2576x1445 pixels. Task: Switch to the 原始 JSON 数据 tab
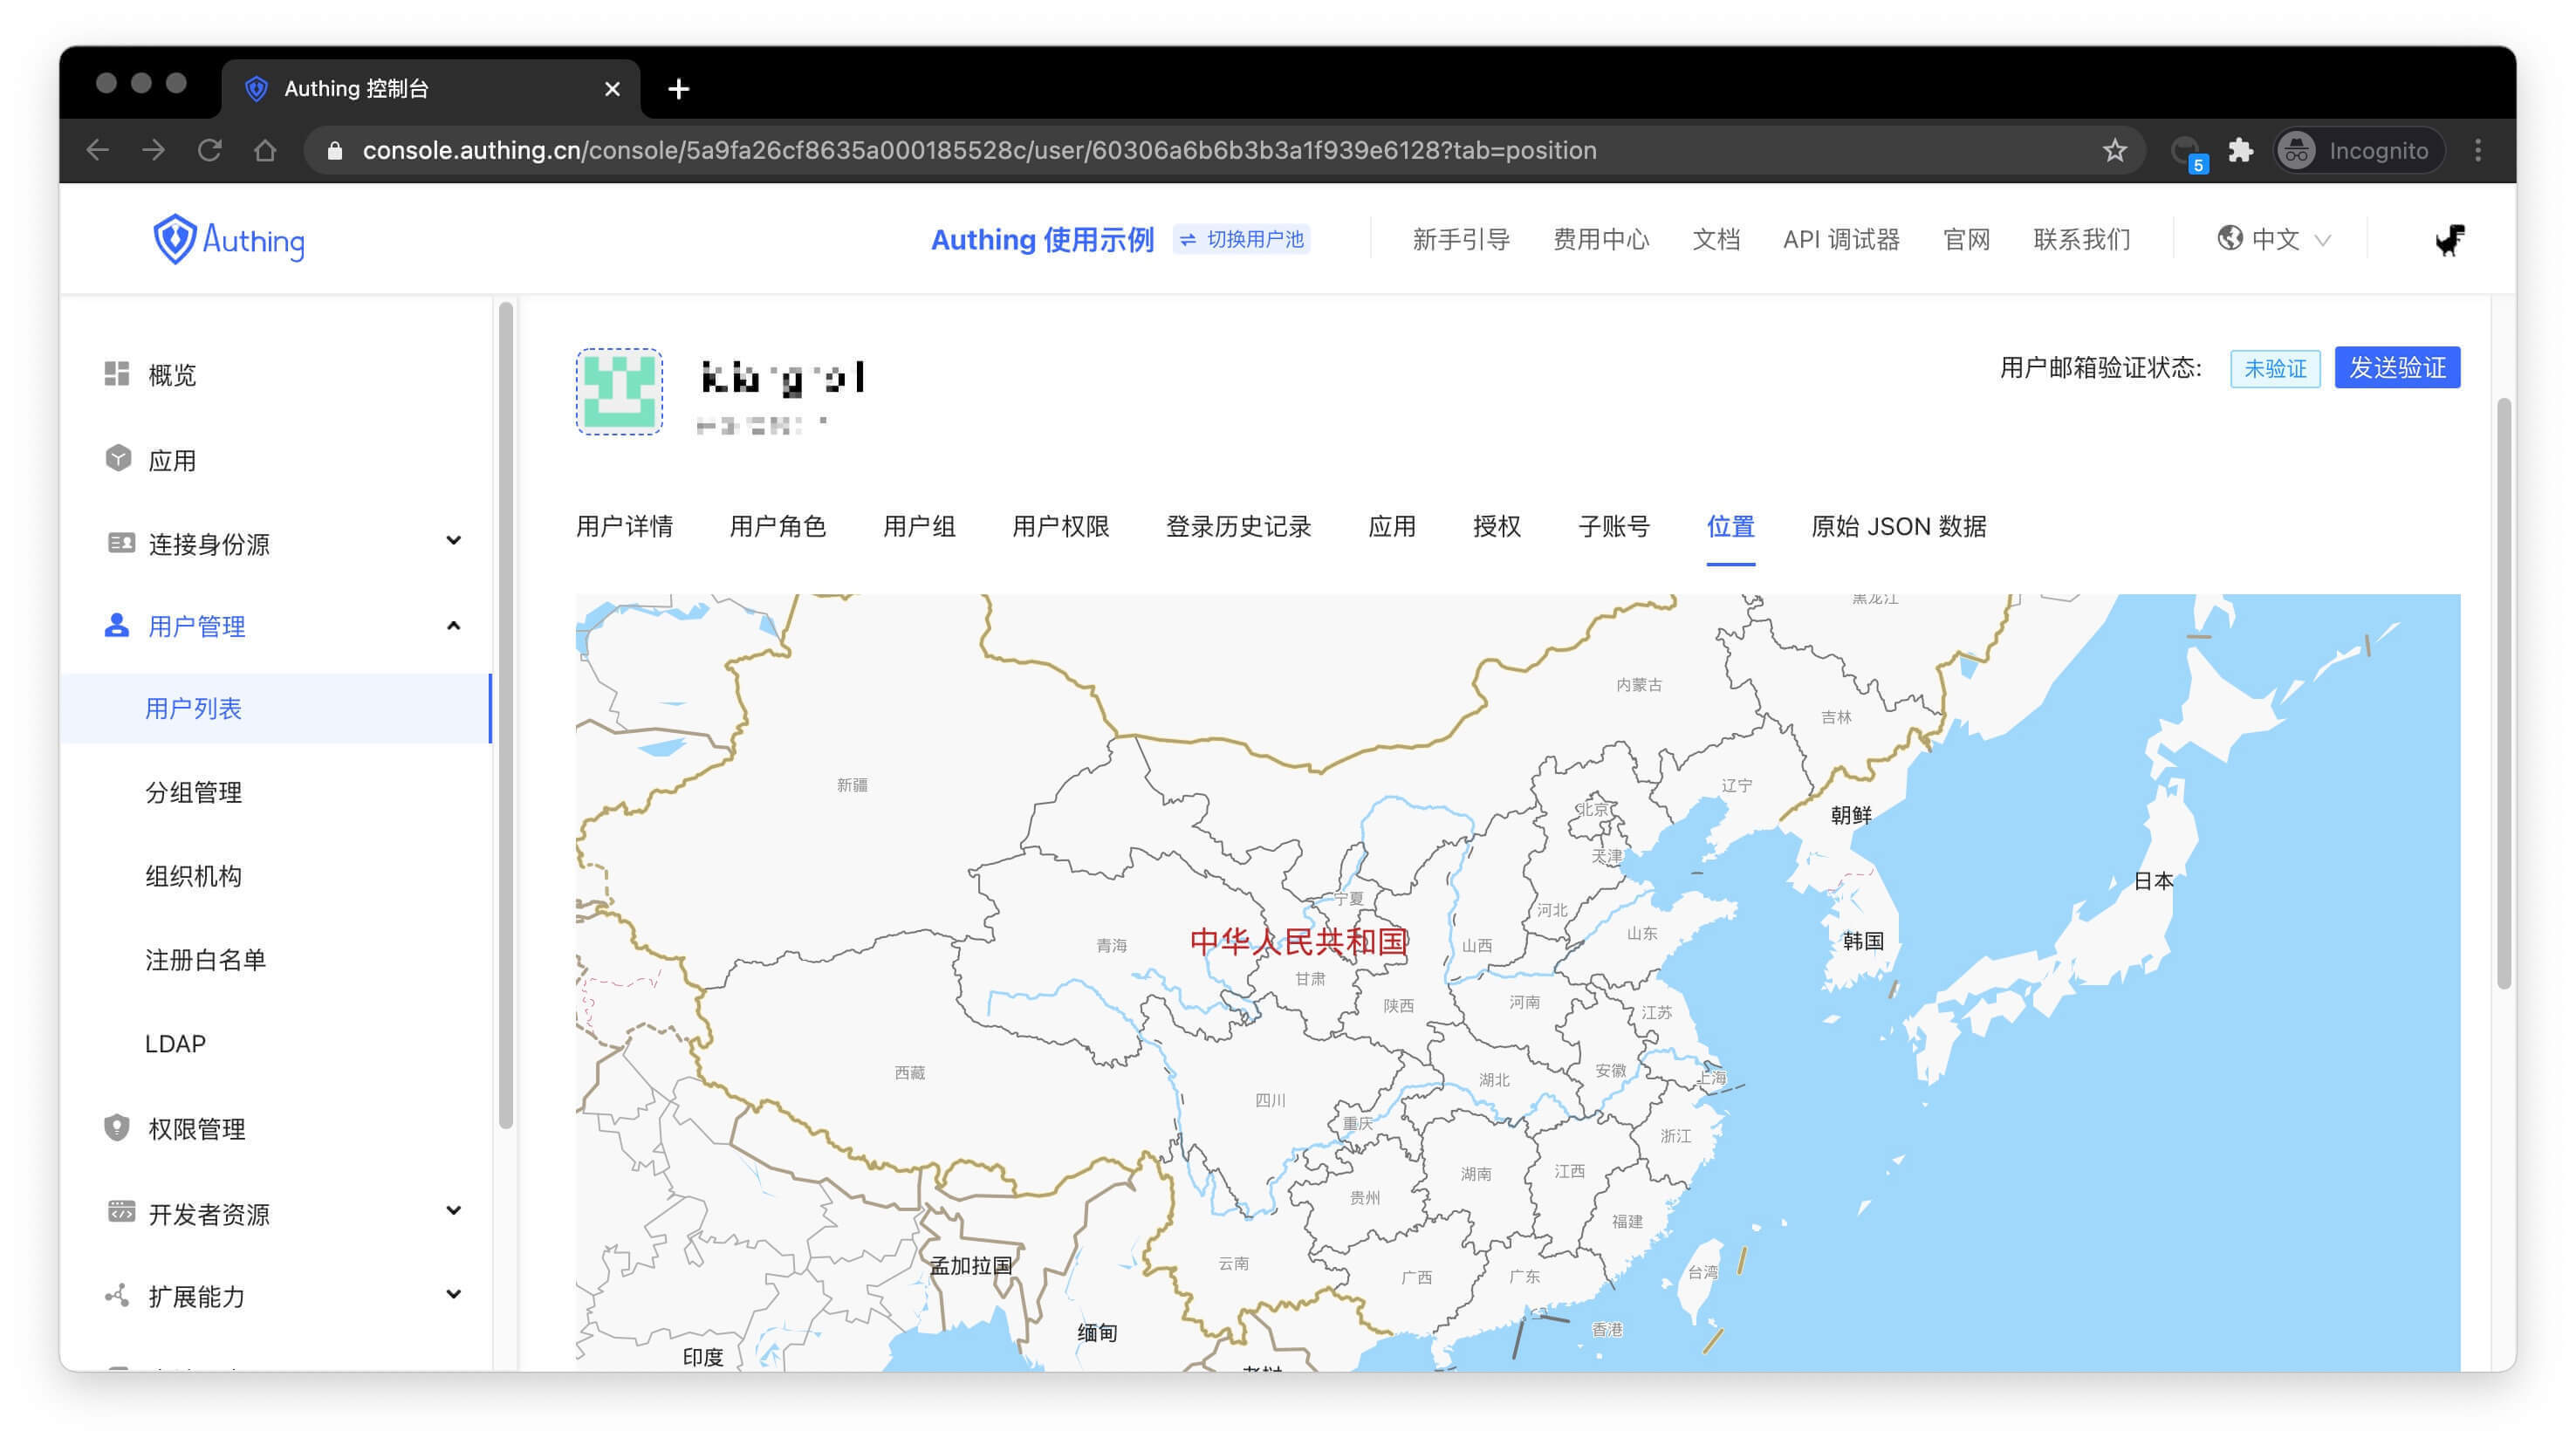click(1897, 527)
